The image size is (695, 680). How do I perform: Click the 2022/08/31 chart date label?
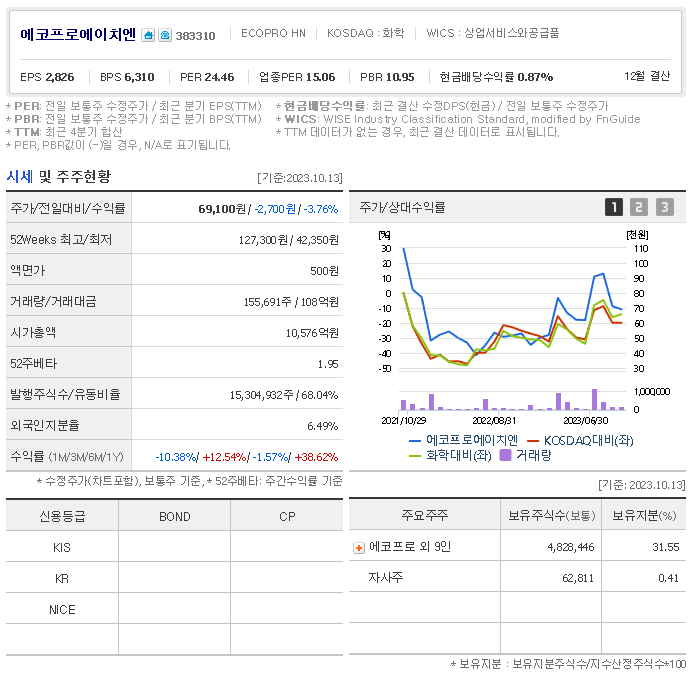[x=494, y=421]
